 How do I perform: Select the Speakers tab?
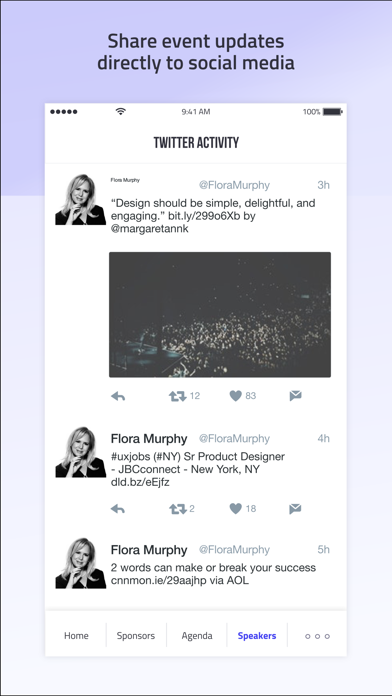(x=257, y=636)
